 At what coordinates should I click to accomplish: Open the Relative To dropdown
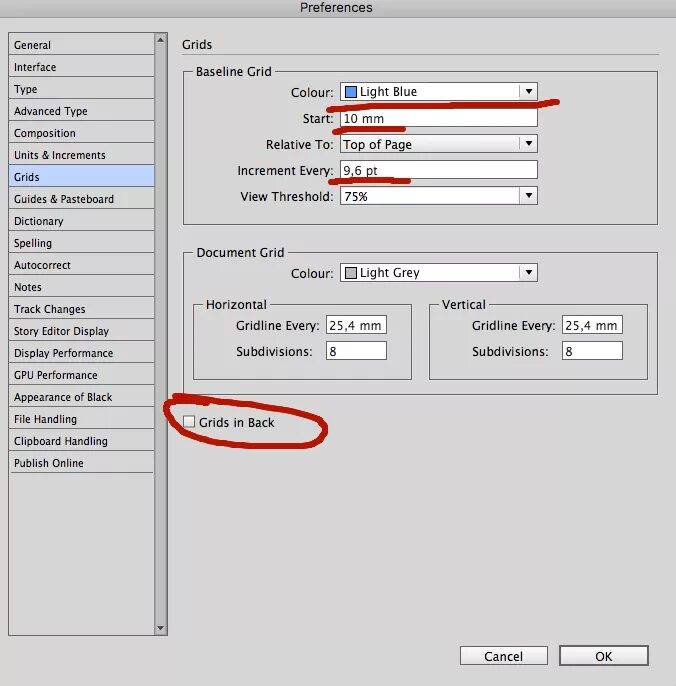(439, 144)
